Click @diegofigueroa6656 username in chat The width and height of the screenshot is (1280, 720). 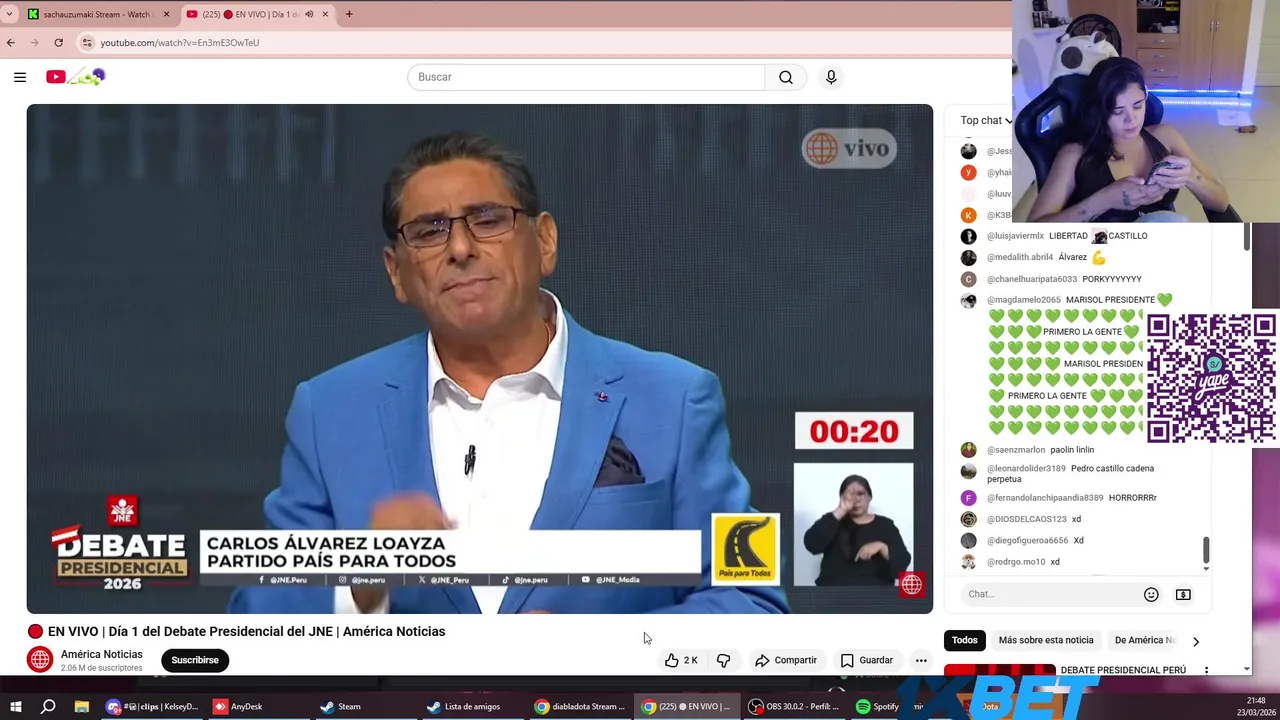tap(1027, 541)
